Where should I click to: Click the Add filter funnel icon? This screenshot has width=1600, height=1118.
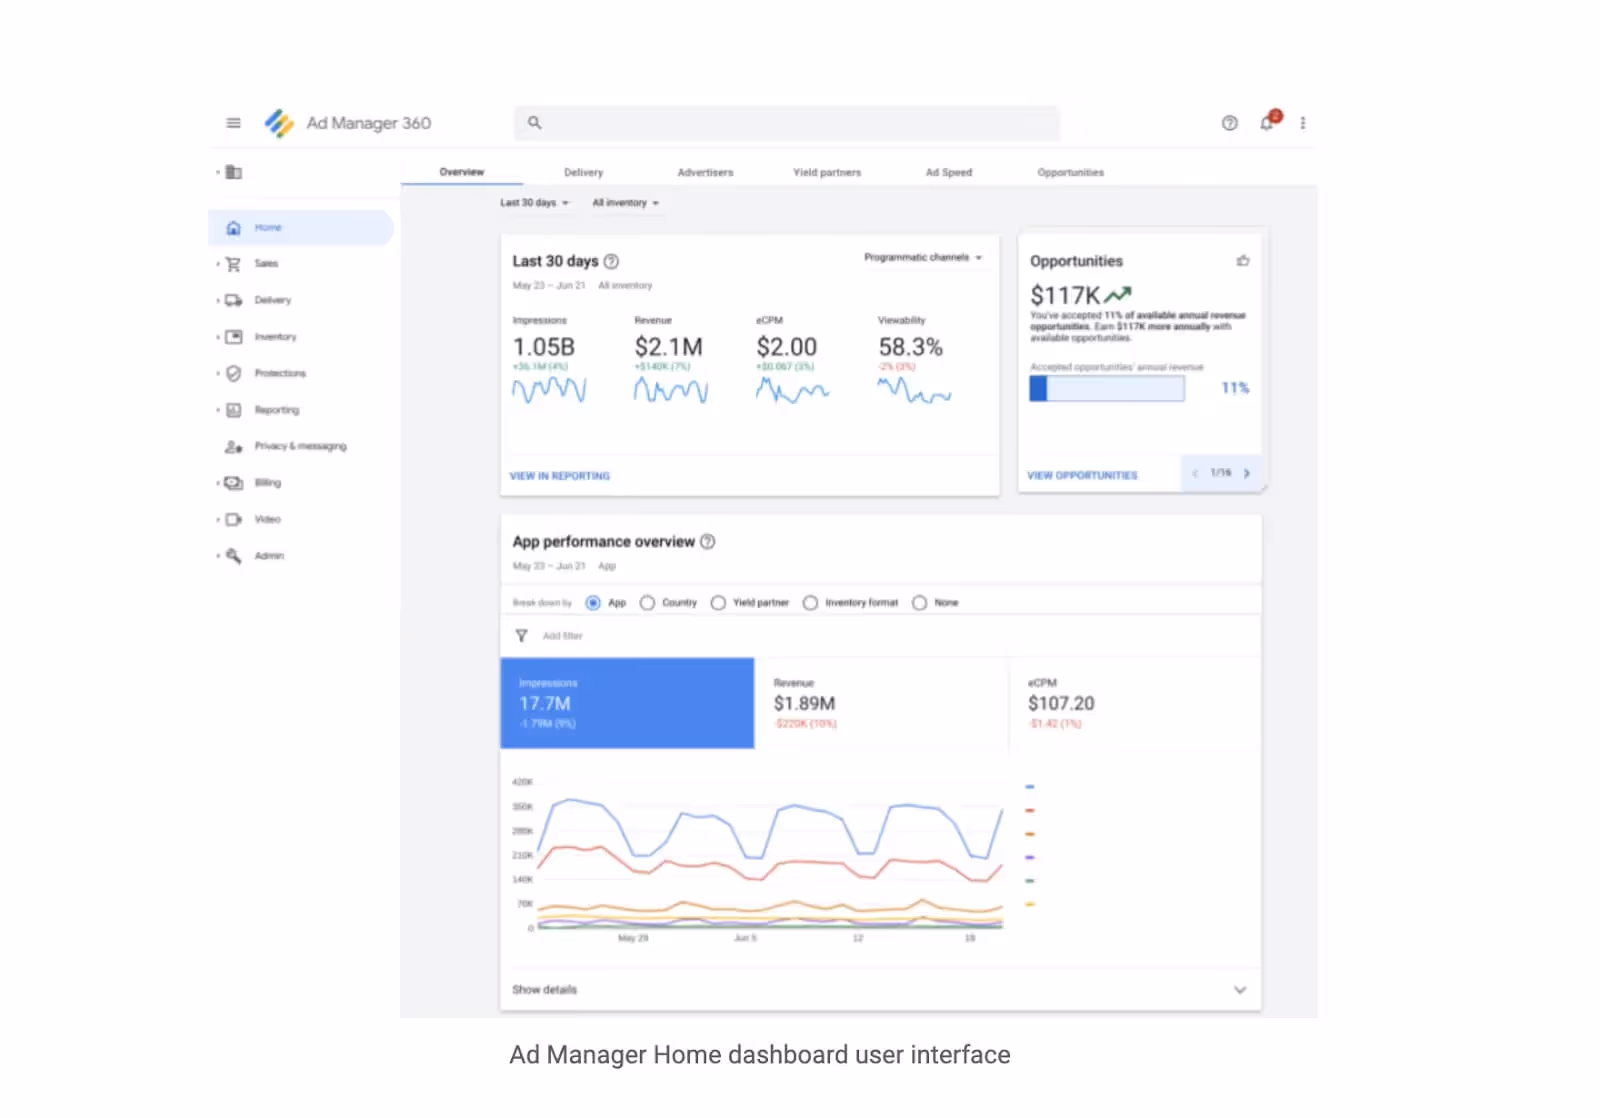(x=521, y=635)
